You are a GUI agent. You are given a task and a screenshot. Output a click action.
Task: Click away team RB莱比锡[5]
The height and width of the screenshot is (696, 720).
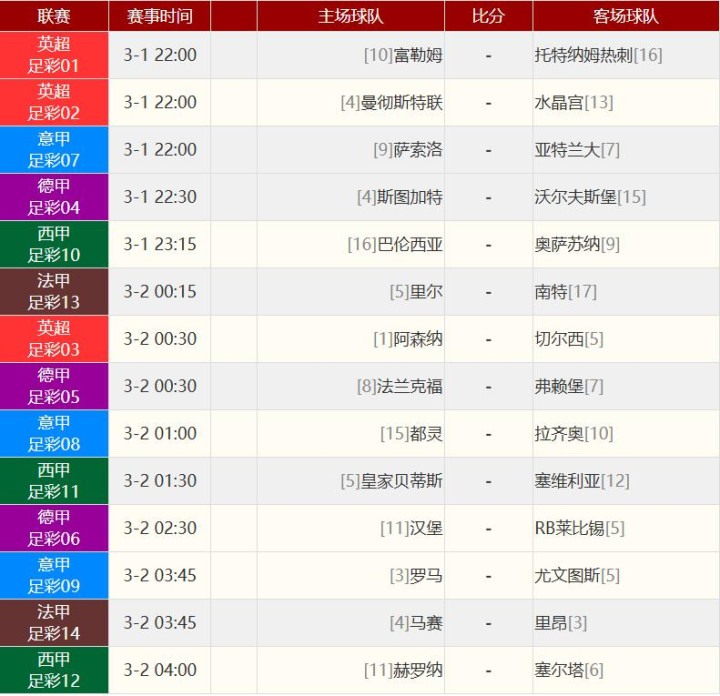[579, 528]
